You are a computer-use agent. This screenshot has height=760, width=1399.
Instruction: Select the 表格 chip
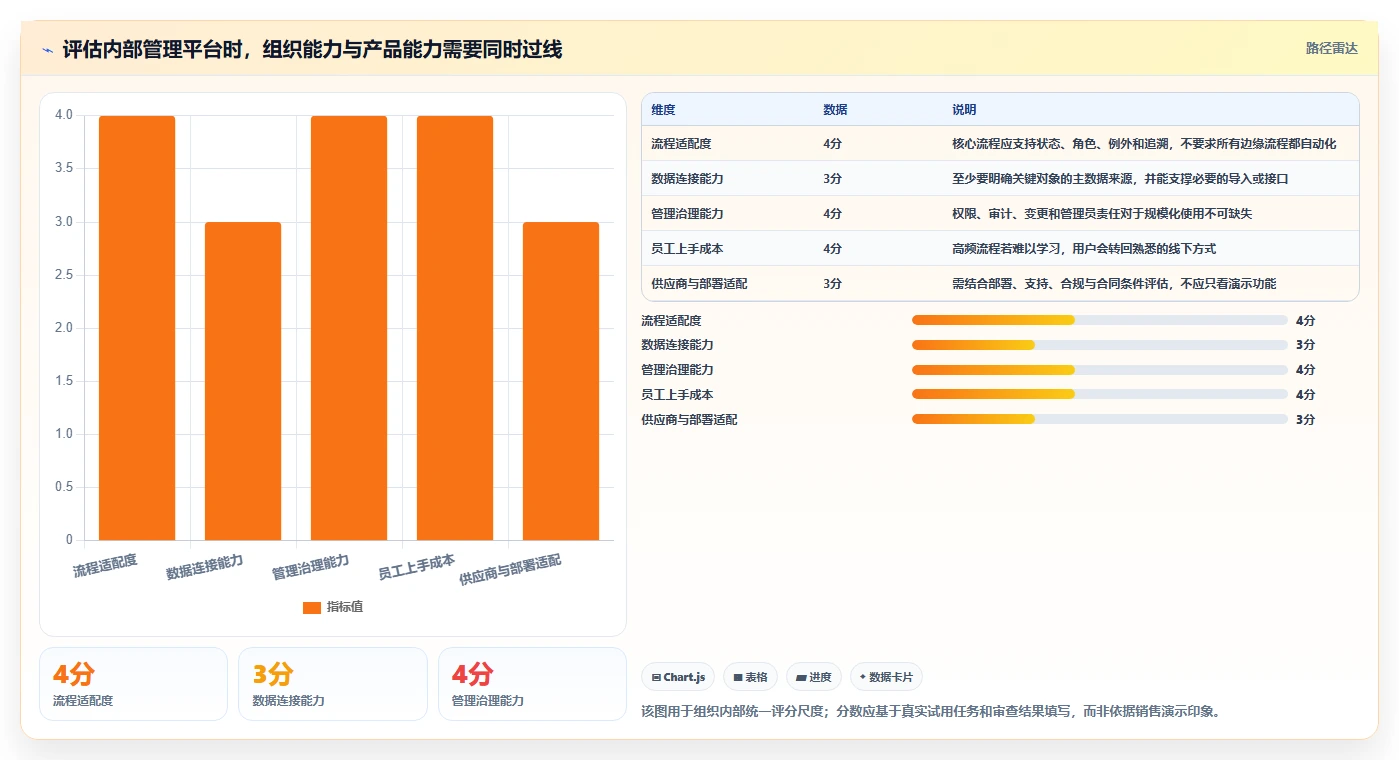point(750,677)
